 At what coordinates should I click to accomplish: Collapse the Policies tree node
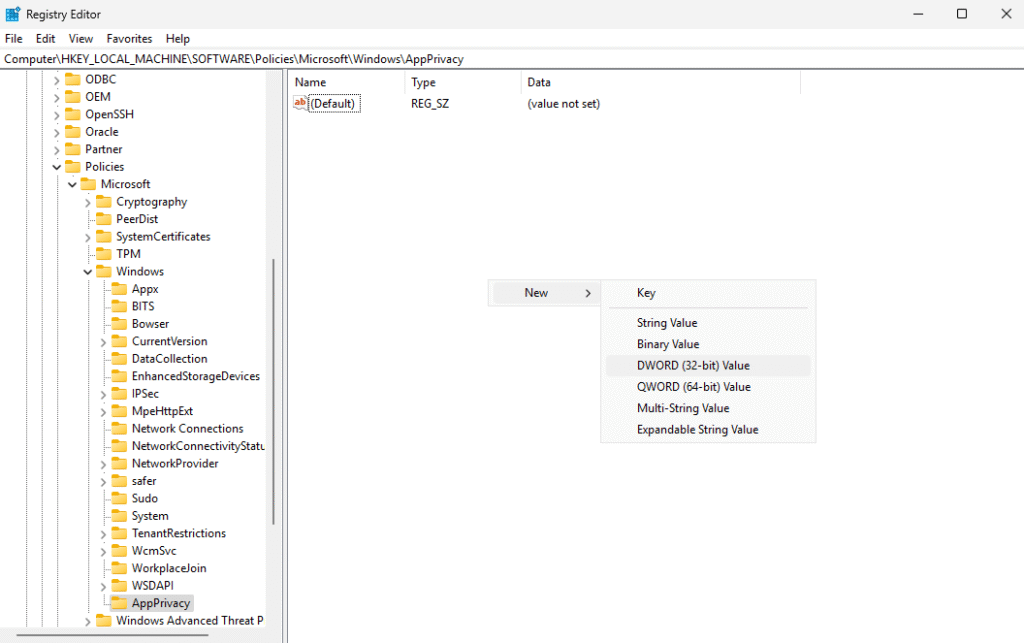click(56, 167)
